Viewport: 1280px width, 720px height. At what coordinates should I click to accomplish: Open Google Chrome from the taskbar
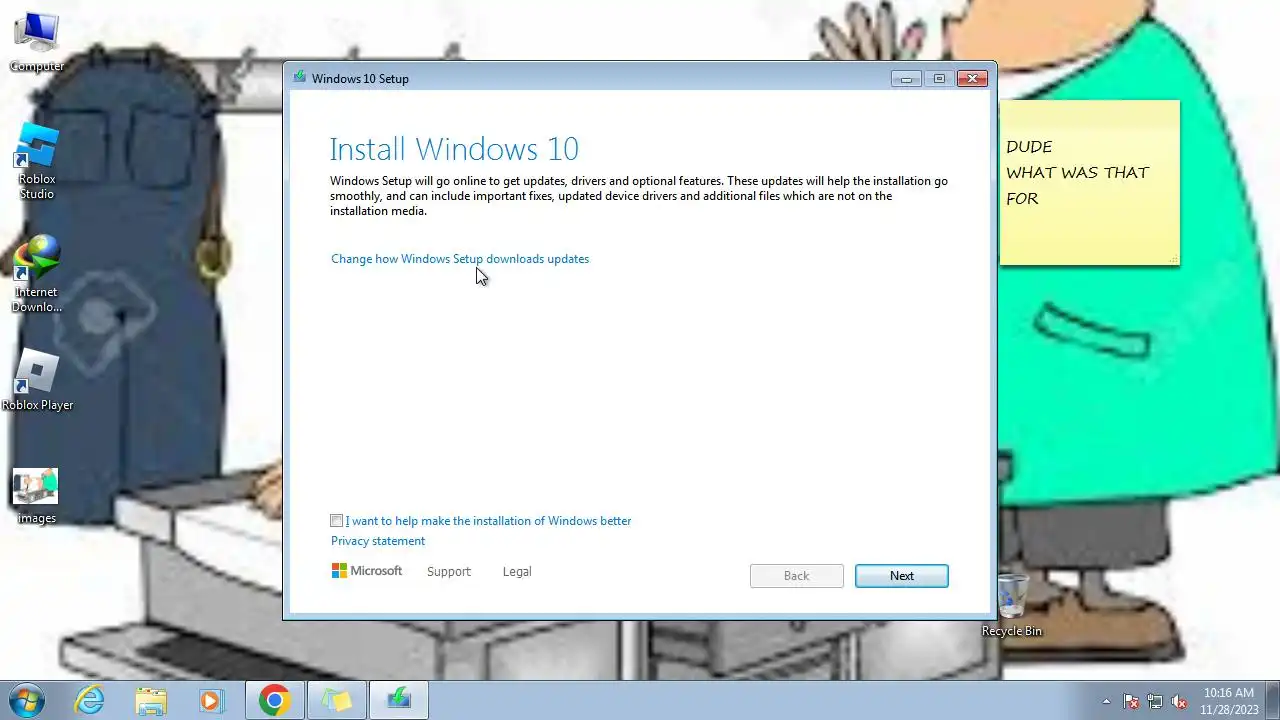[274, 700]
